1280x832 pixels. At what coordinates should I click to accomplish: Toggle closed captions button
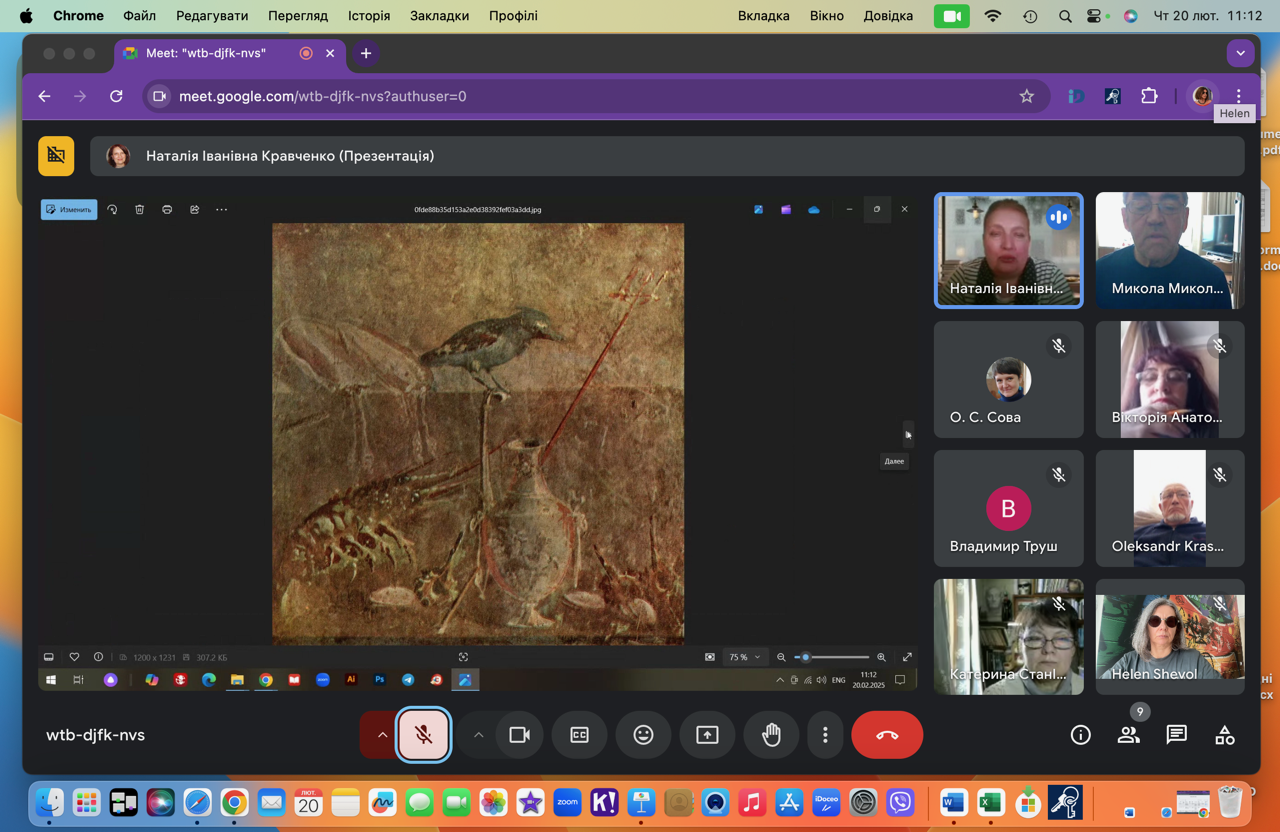(x=579, y=735)
